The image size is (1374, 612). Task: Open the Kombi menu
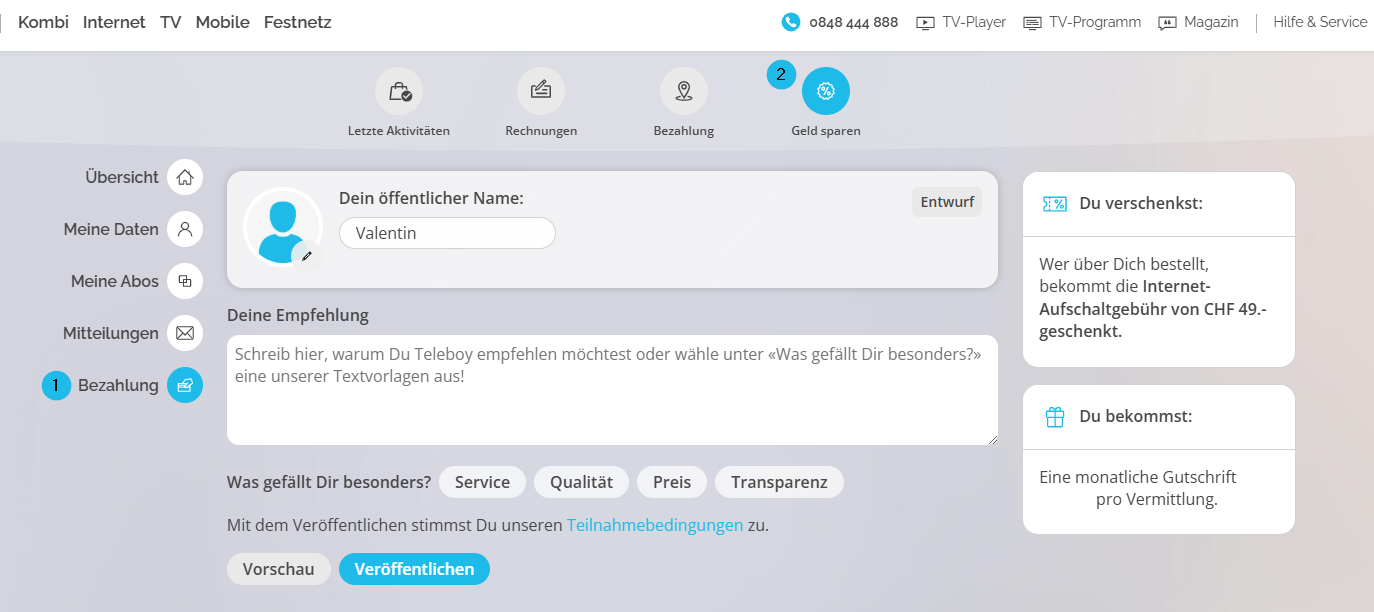43,22
